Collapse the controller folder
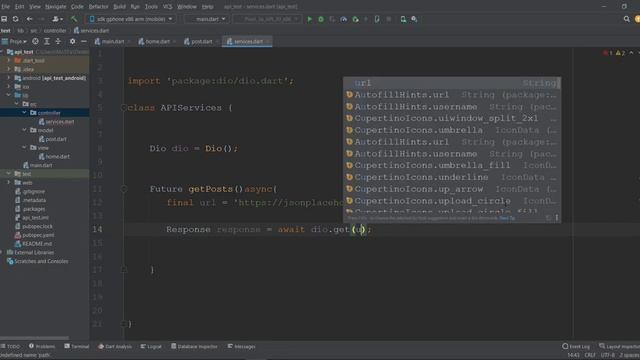Screen dimensions: 640x360 (24, 113)
